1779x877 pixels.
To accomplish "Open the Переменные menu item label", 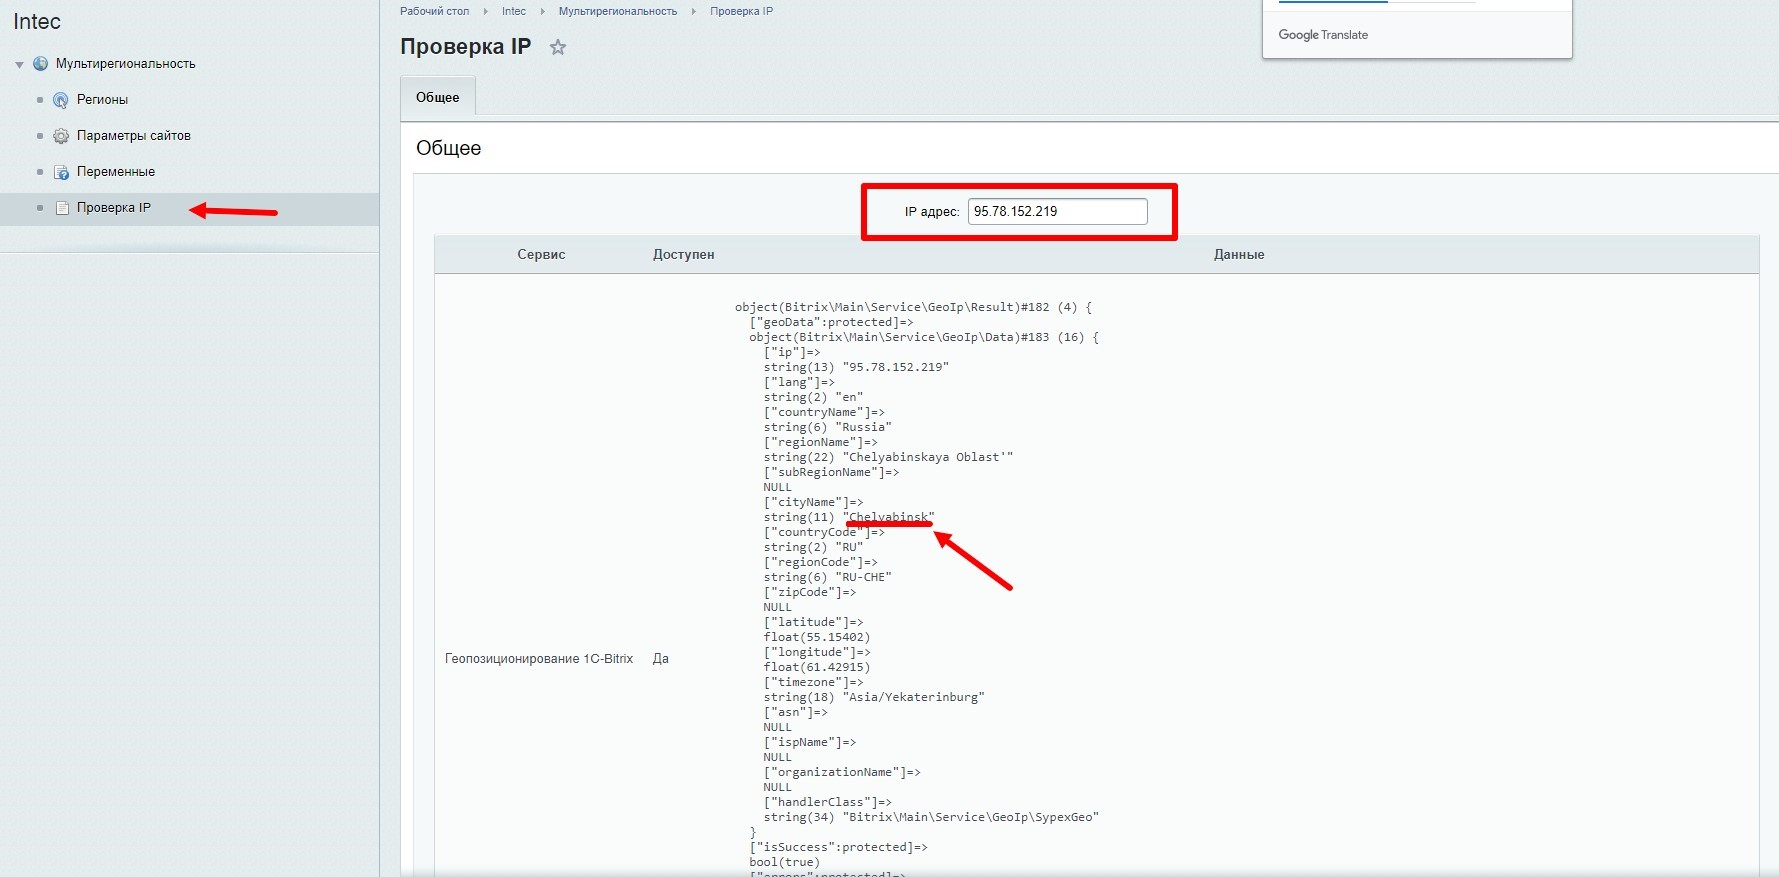I will pyautogui.click(x=116, y=172).
